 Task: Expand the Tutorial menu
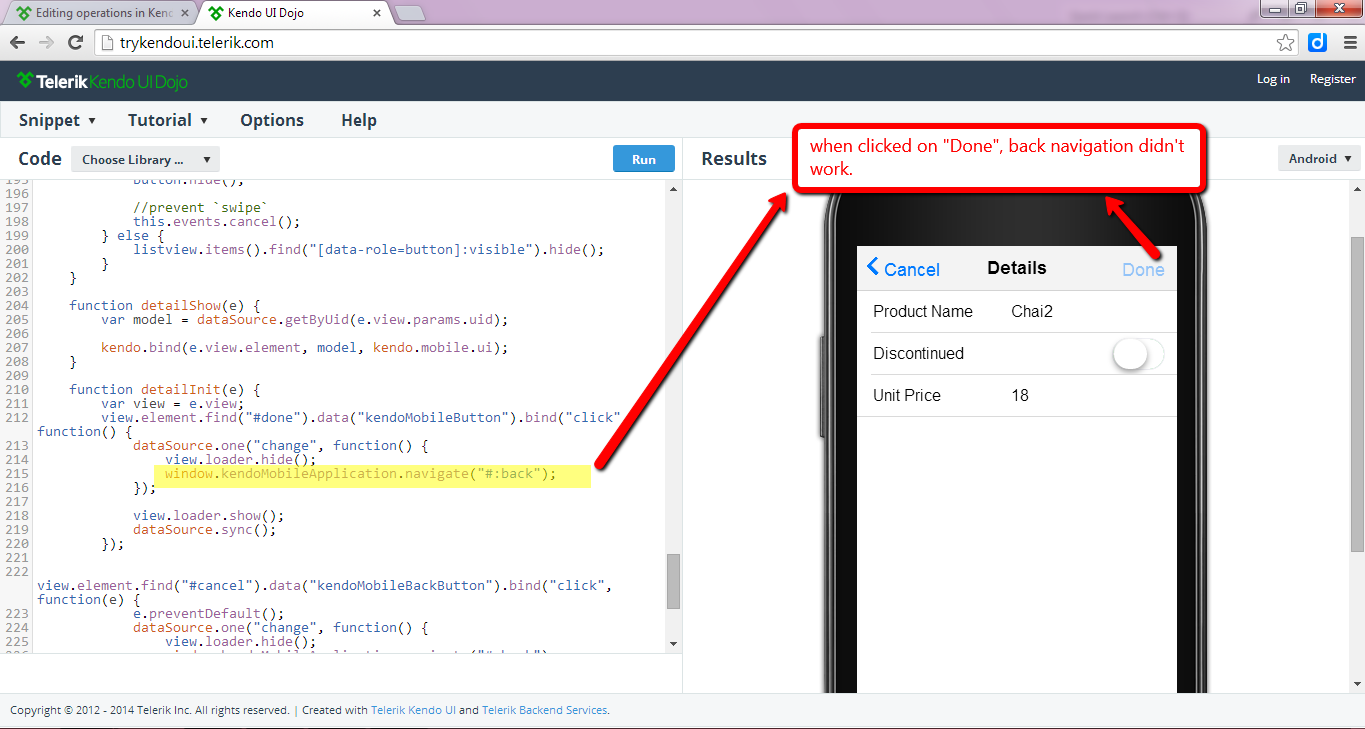coord(168,120)
